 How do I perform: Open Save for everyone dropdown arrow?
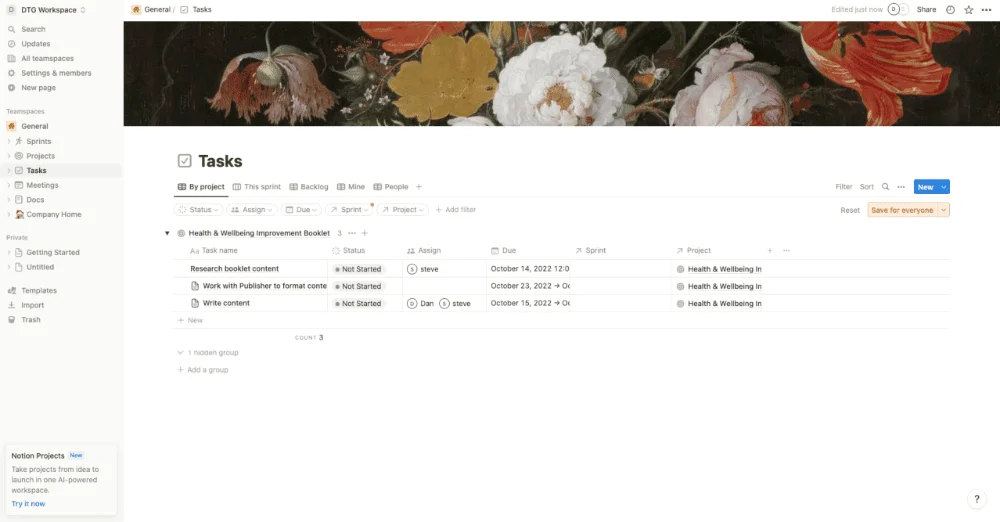point(943,210)
